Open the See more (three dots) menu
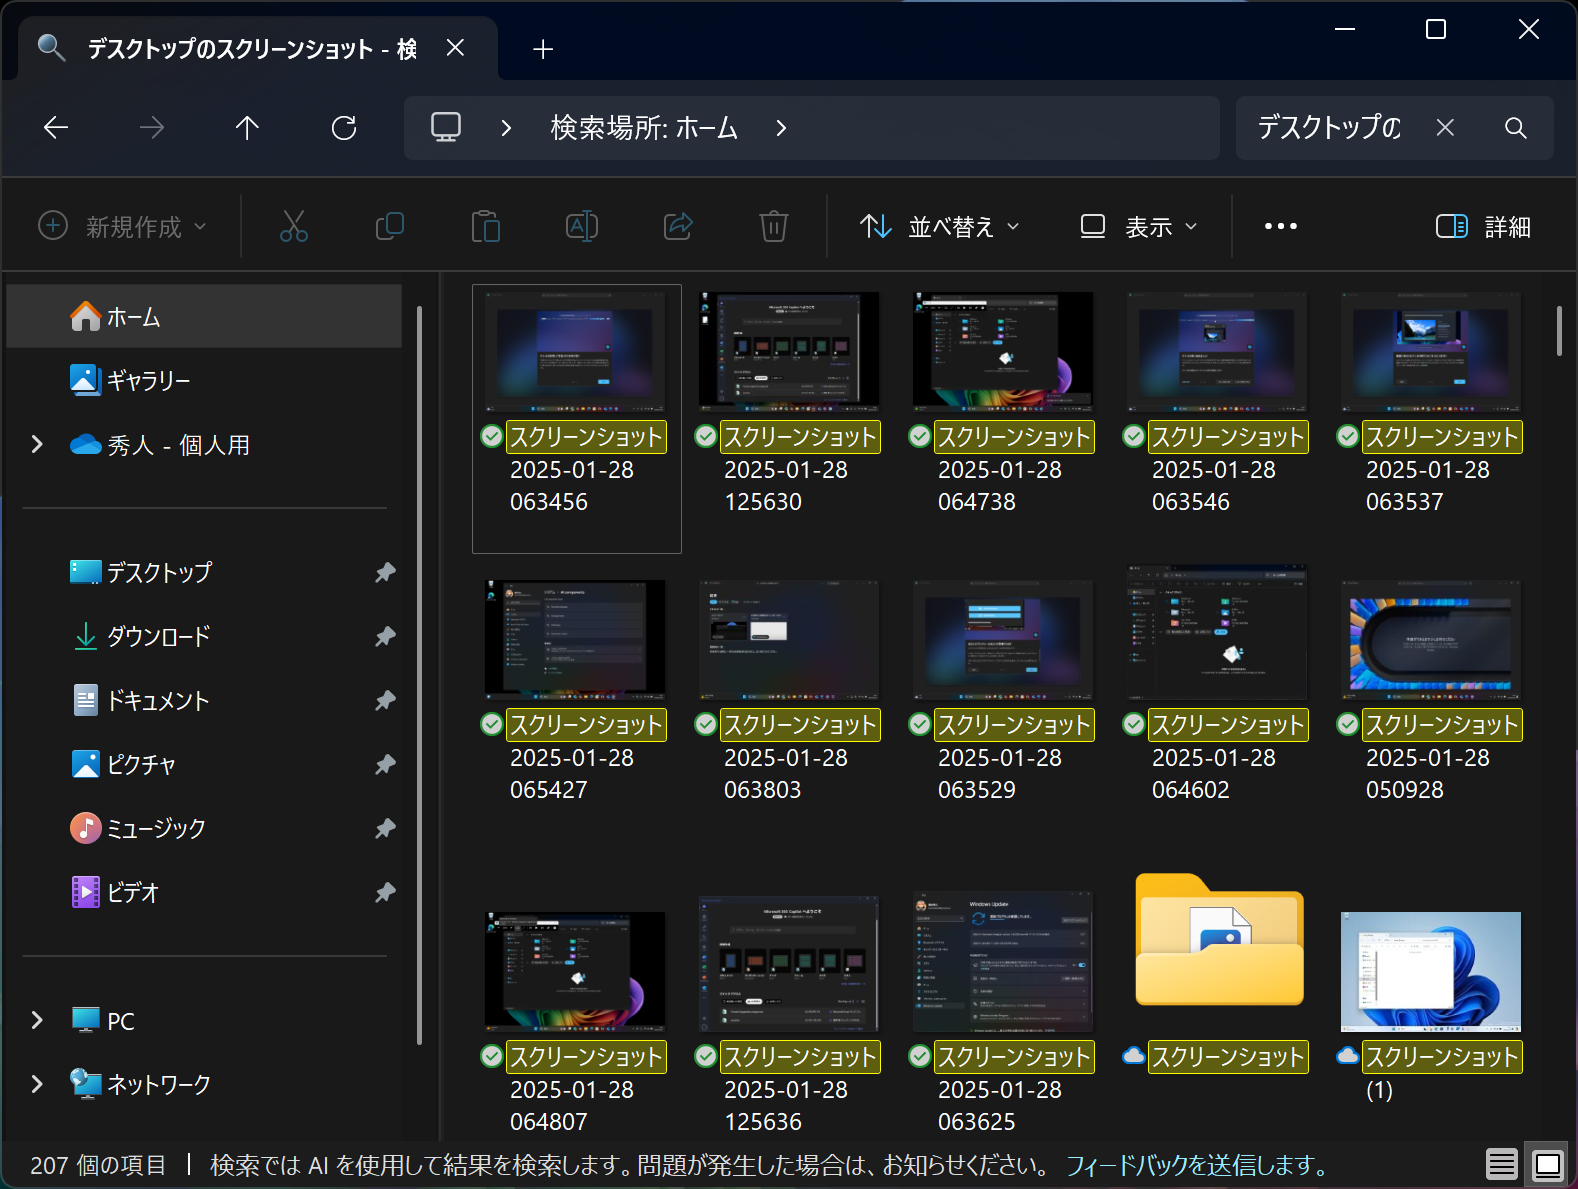This screenshot has width=1578, height=1189. point(1281,227)
